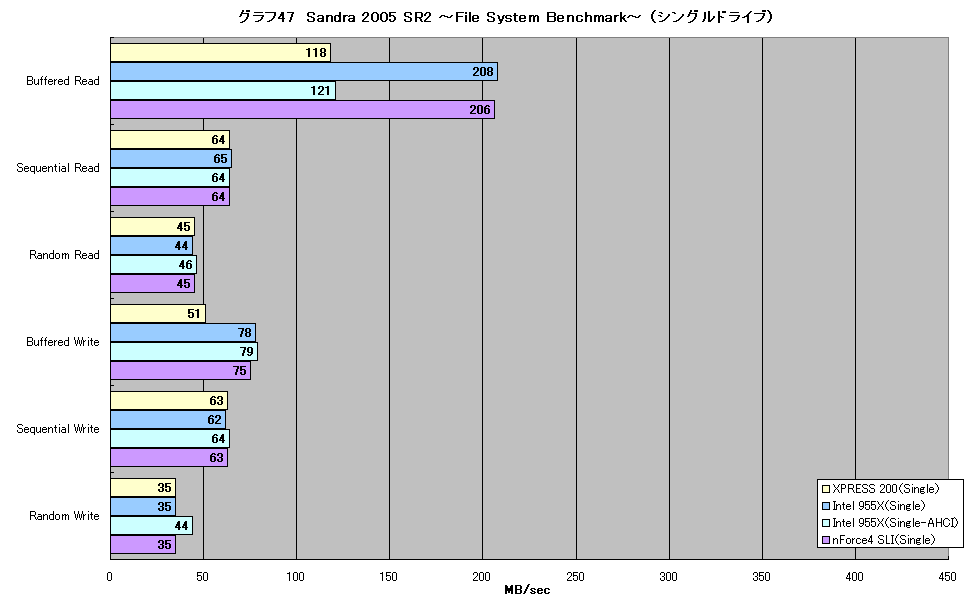970x604 pixels.
Task: Click the yellow Buffered Read bar labeled 118
Action: click(220, 53)
